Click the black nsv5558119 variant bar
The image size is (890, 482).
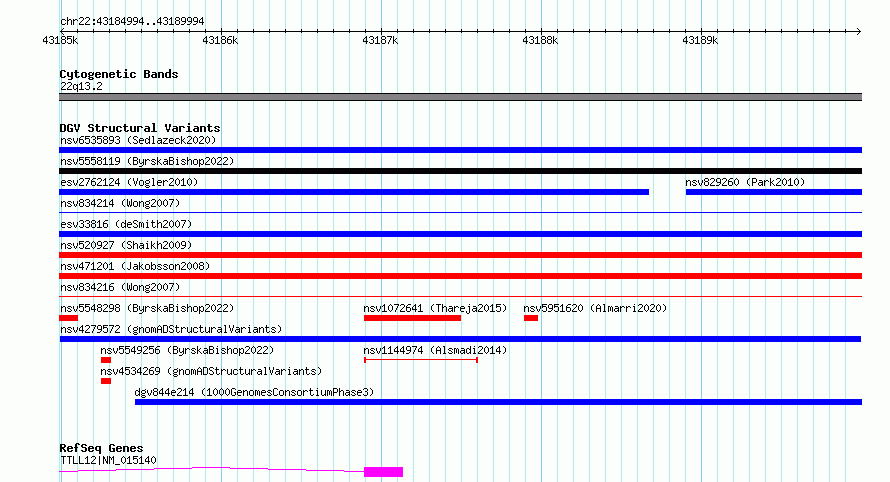(460, 171)
